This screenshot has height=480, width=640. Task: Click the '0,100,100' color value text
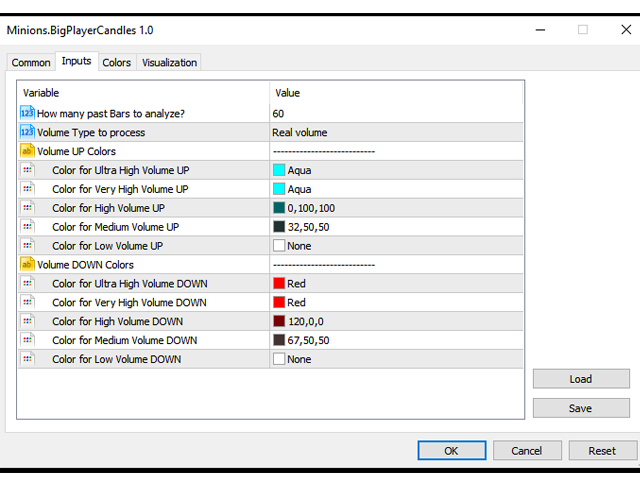[311, 208]
